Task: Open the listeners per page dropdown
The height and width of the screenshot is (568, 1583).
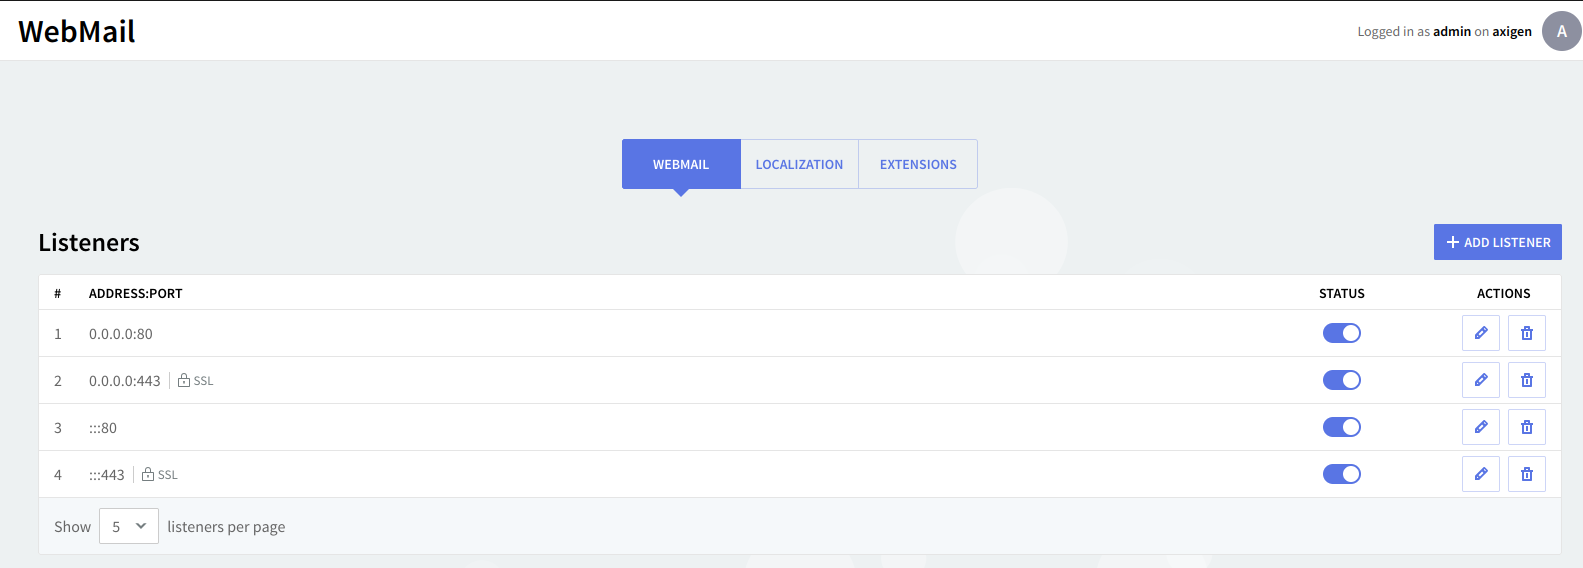Action: pos(129,526)
